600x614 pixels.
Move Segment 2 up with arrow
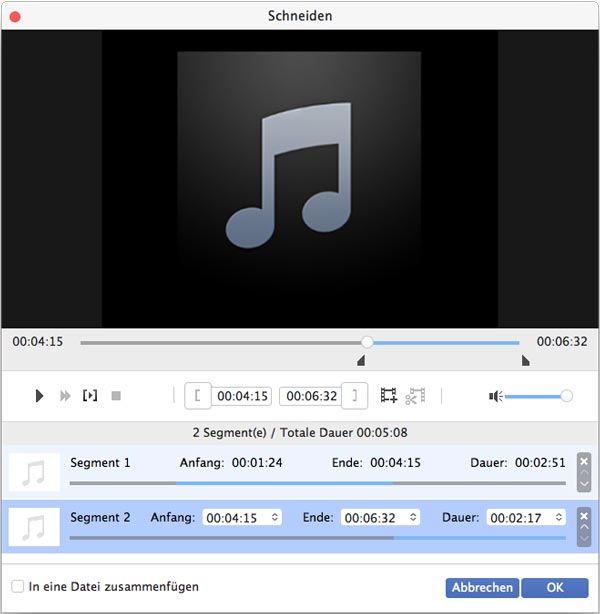pos(584,527)
